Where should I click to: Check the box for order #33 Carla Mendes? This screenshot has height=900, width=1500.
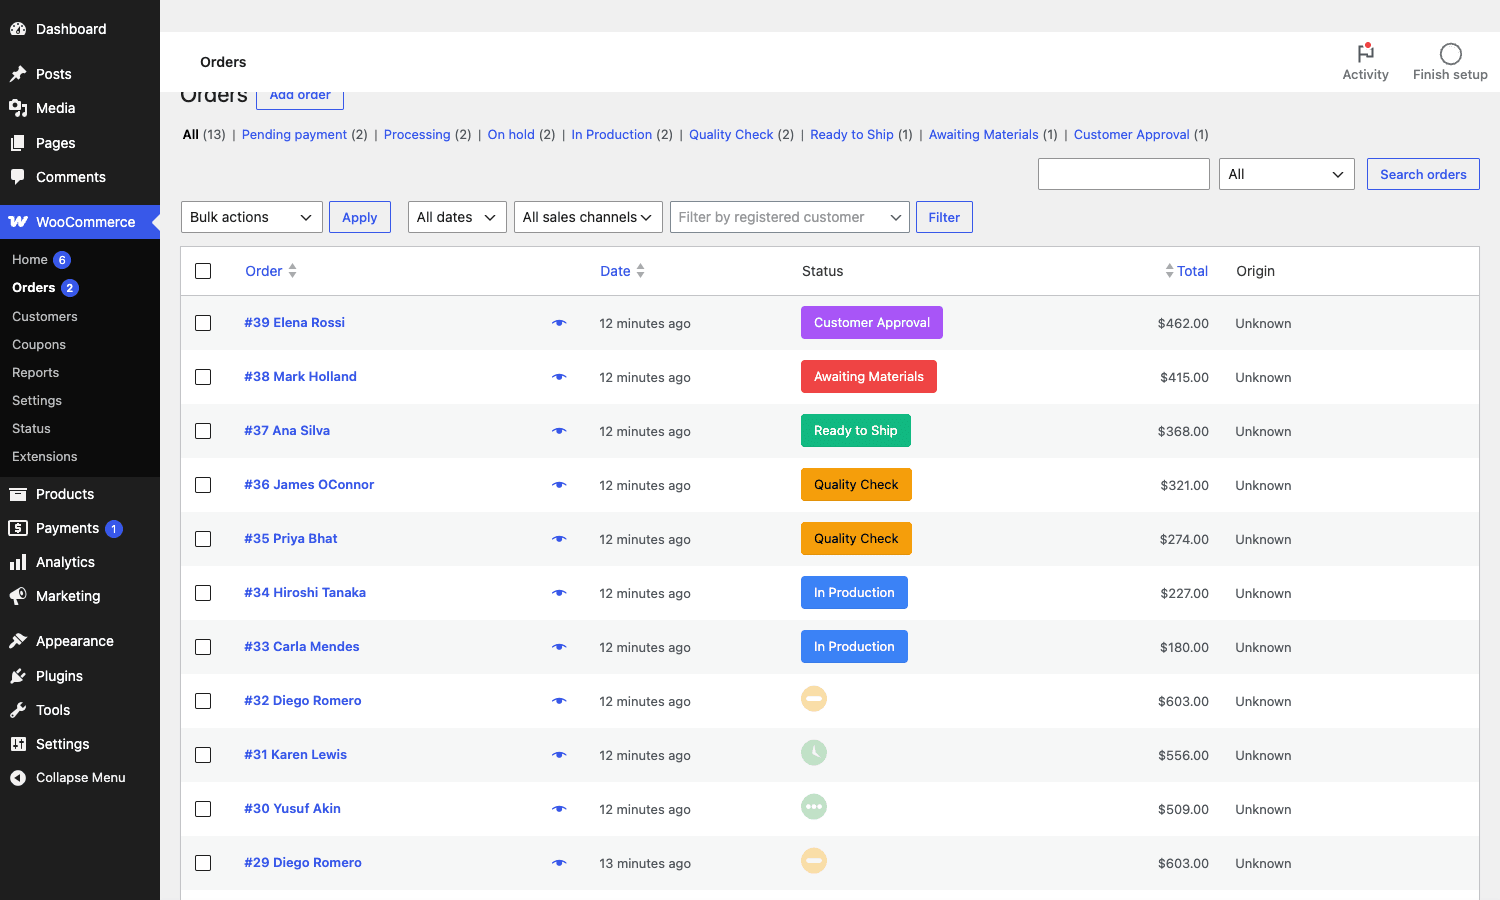pos(203,647)
